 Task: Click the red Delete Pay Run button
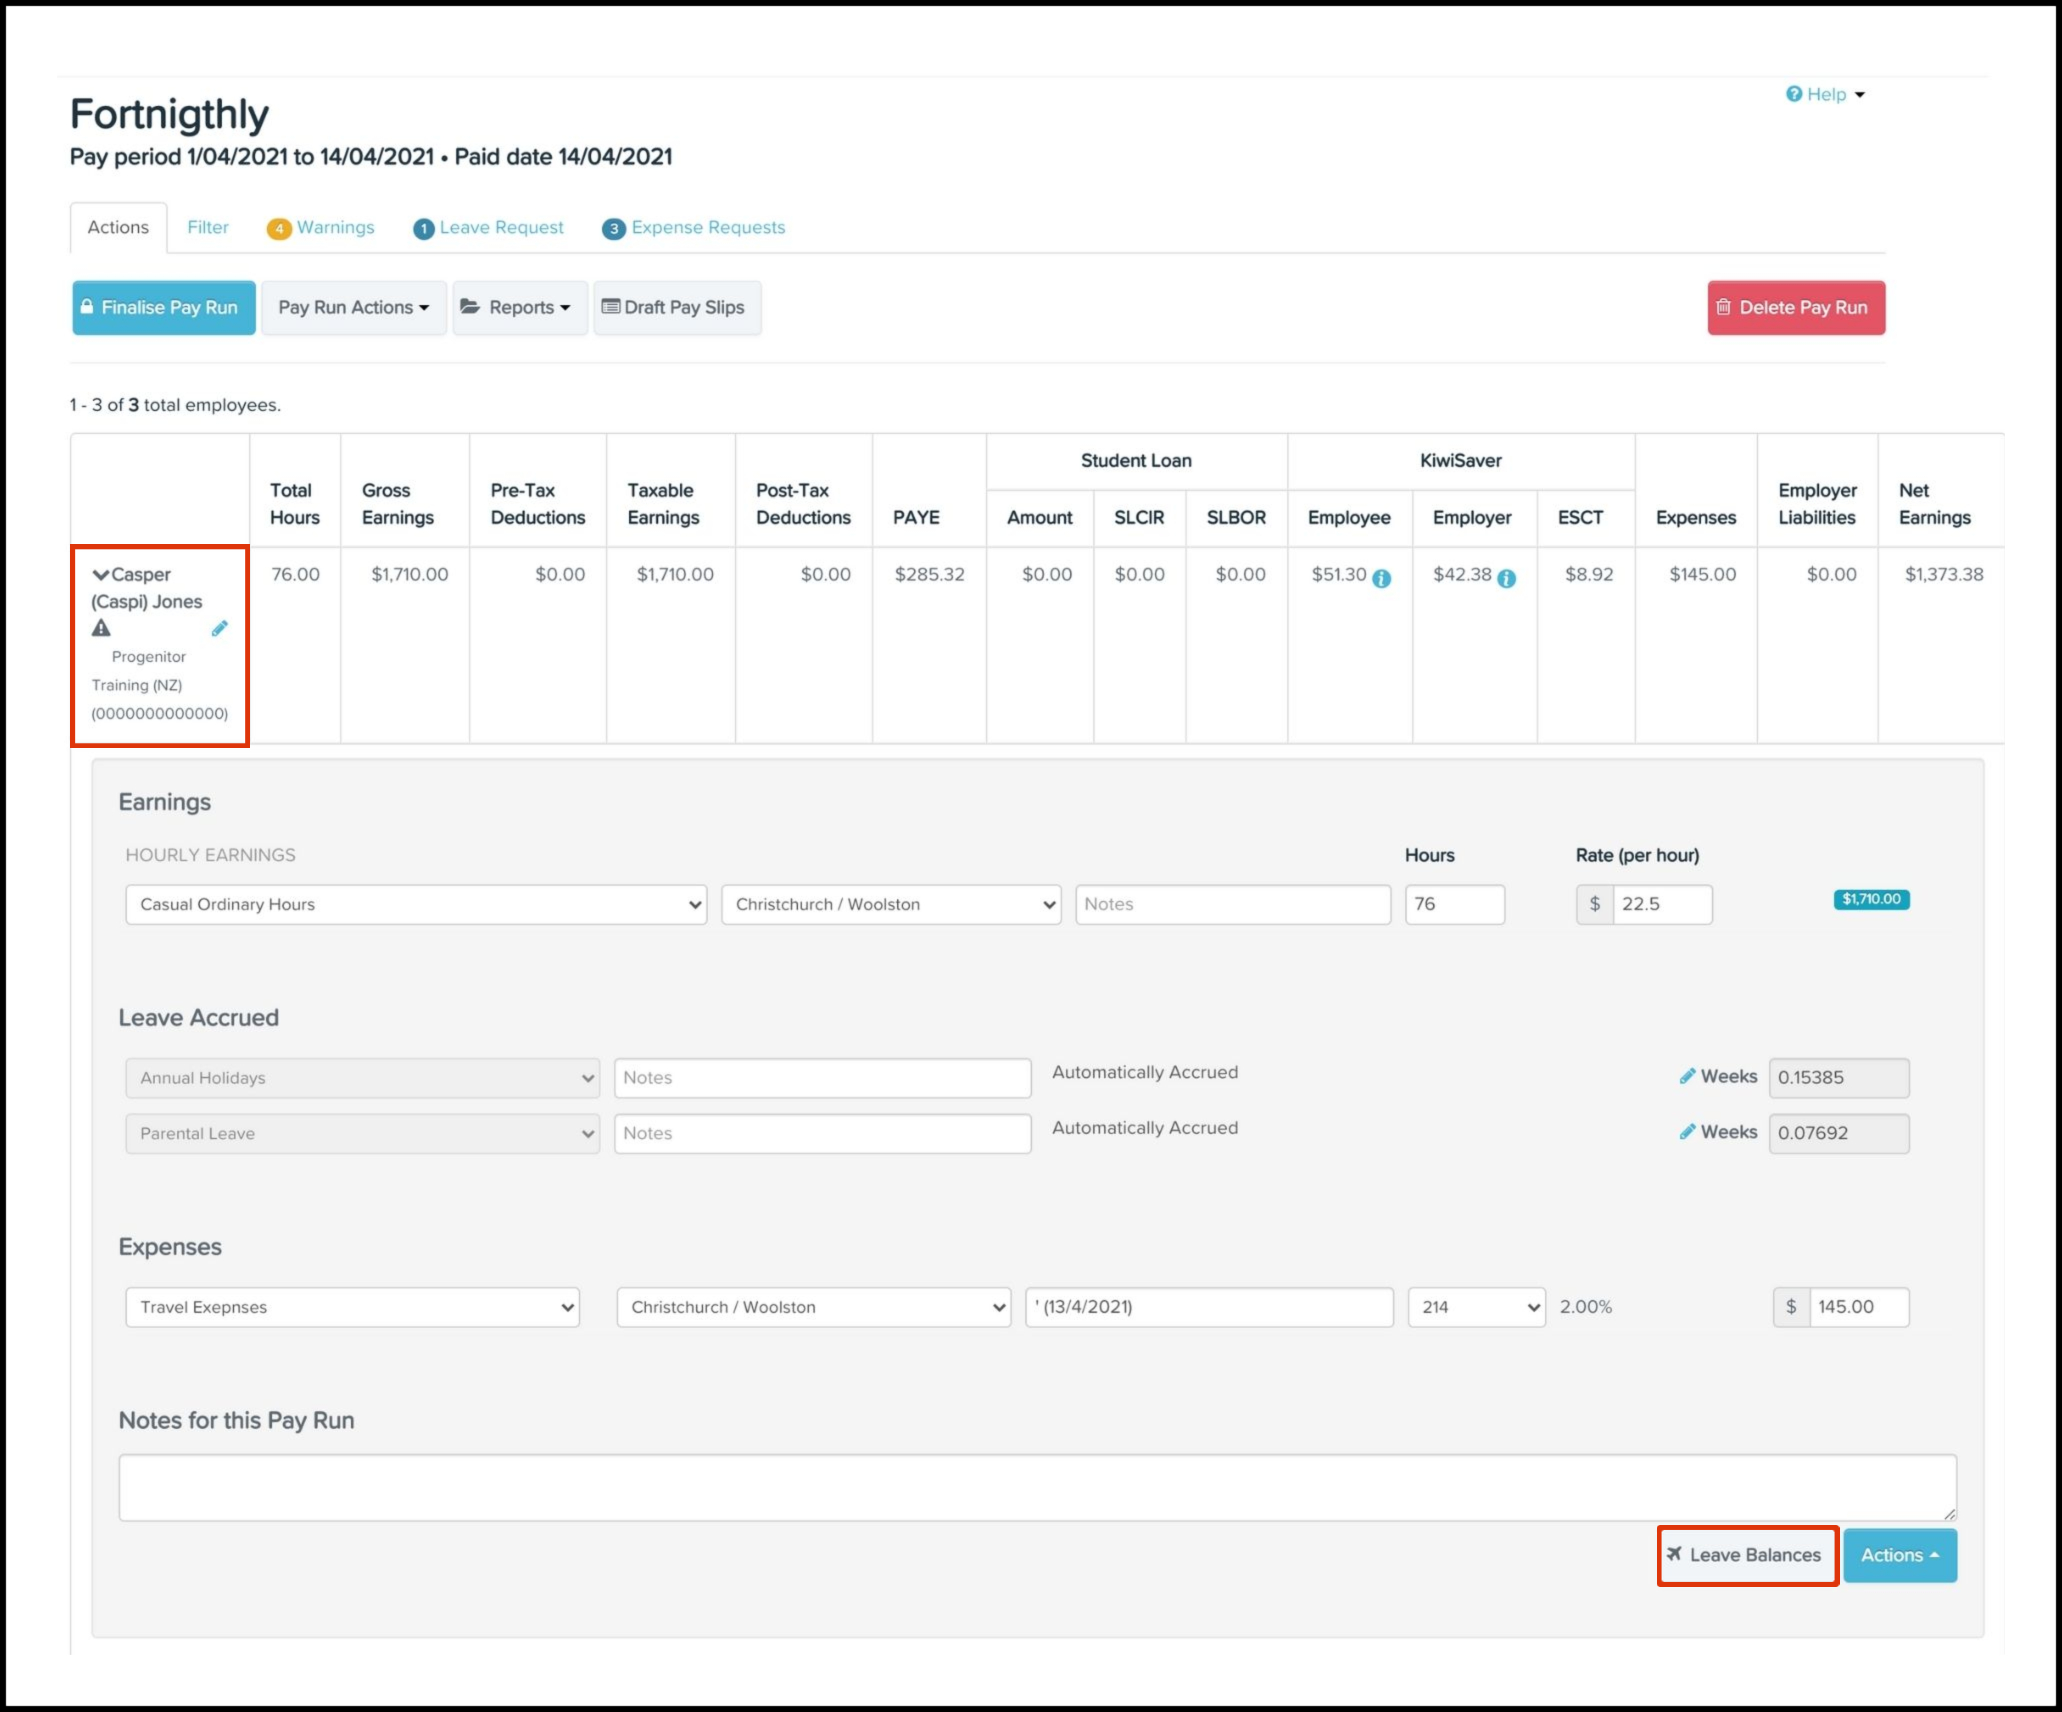pyautogui.click(x=1795, y=308)
